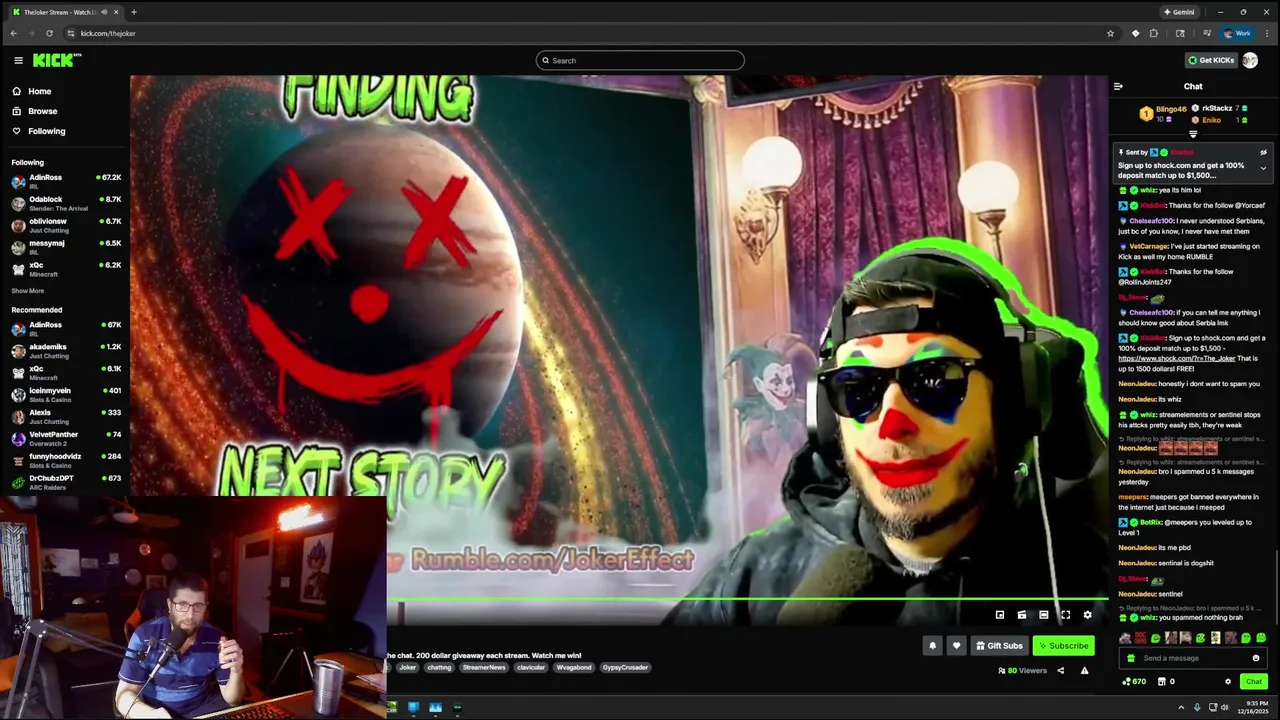Screen dimensions: 1280x720
Task: Expand the pinned message chevron
Action: pyautogui.click(x=1263, y=168)
